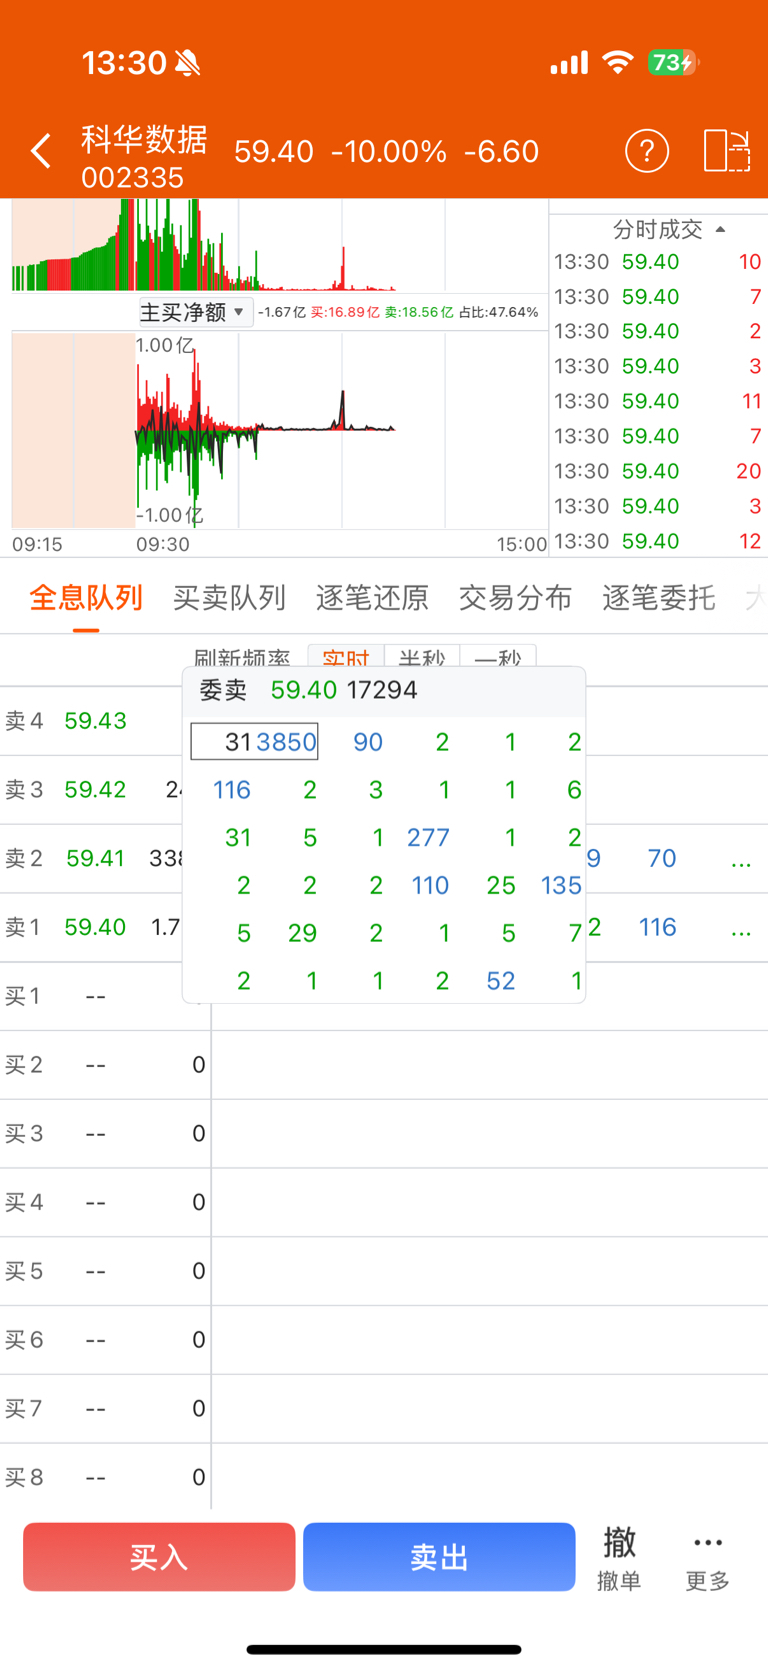This screenshot has width=768, height=1670.
Task: Open help question mark icon
Action: tap(647, 151)
